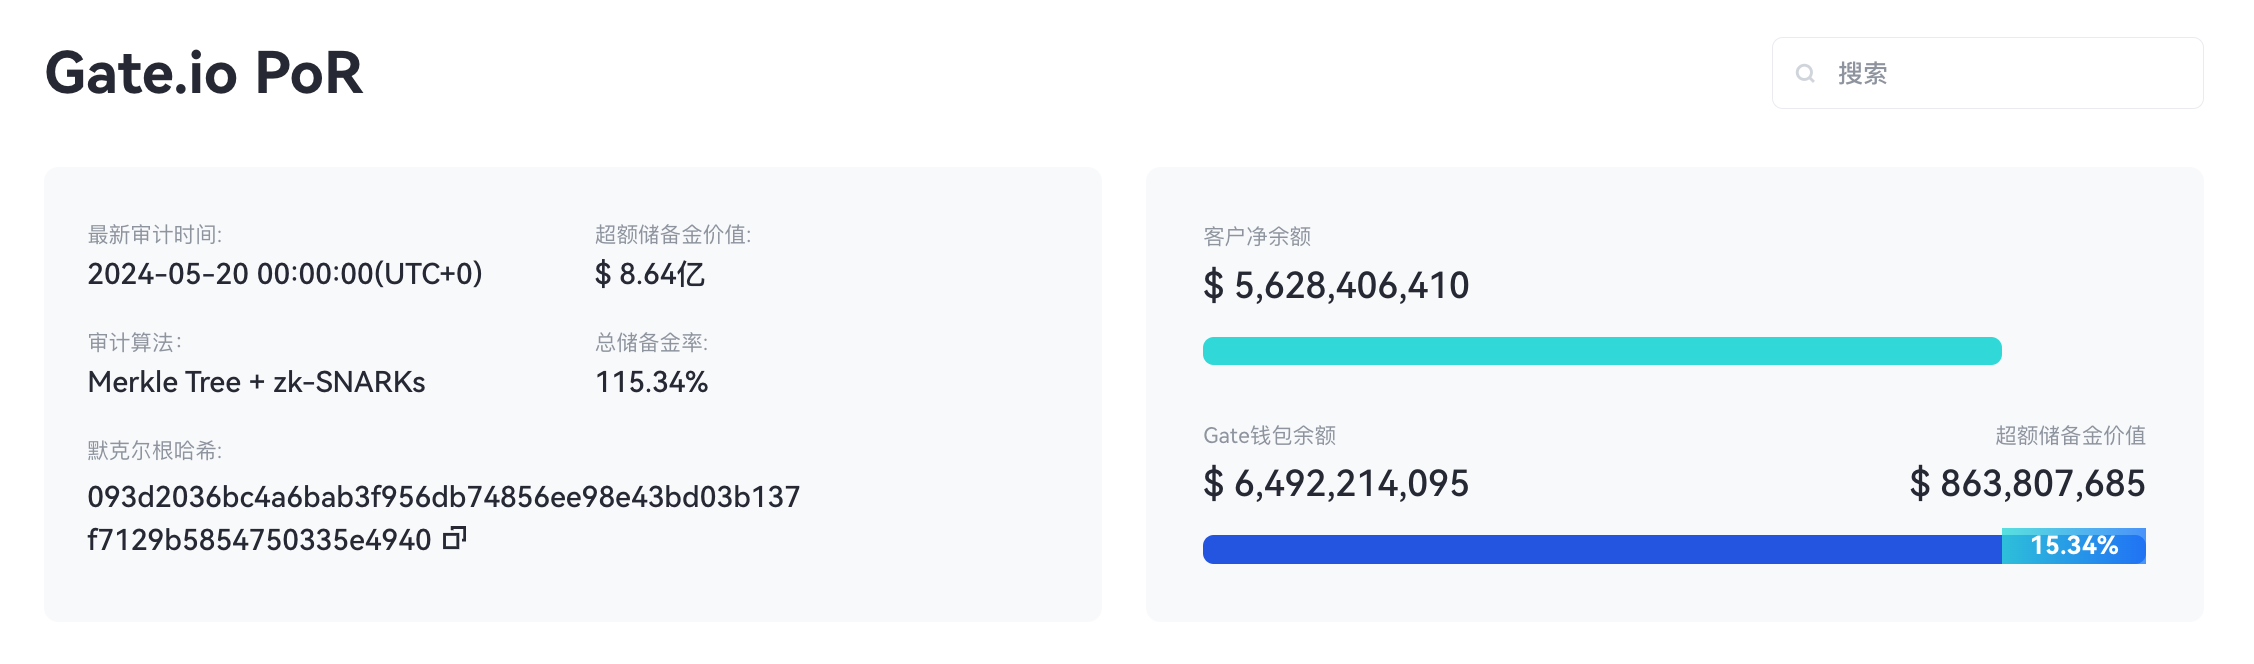The height and width of the screenshot is (664, 2254).
Task: Click the audit time 2024-05-20 value
Action: click(285, 274)
